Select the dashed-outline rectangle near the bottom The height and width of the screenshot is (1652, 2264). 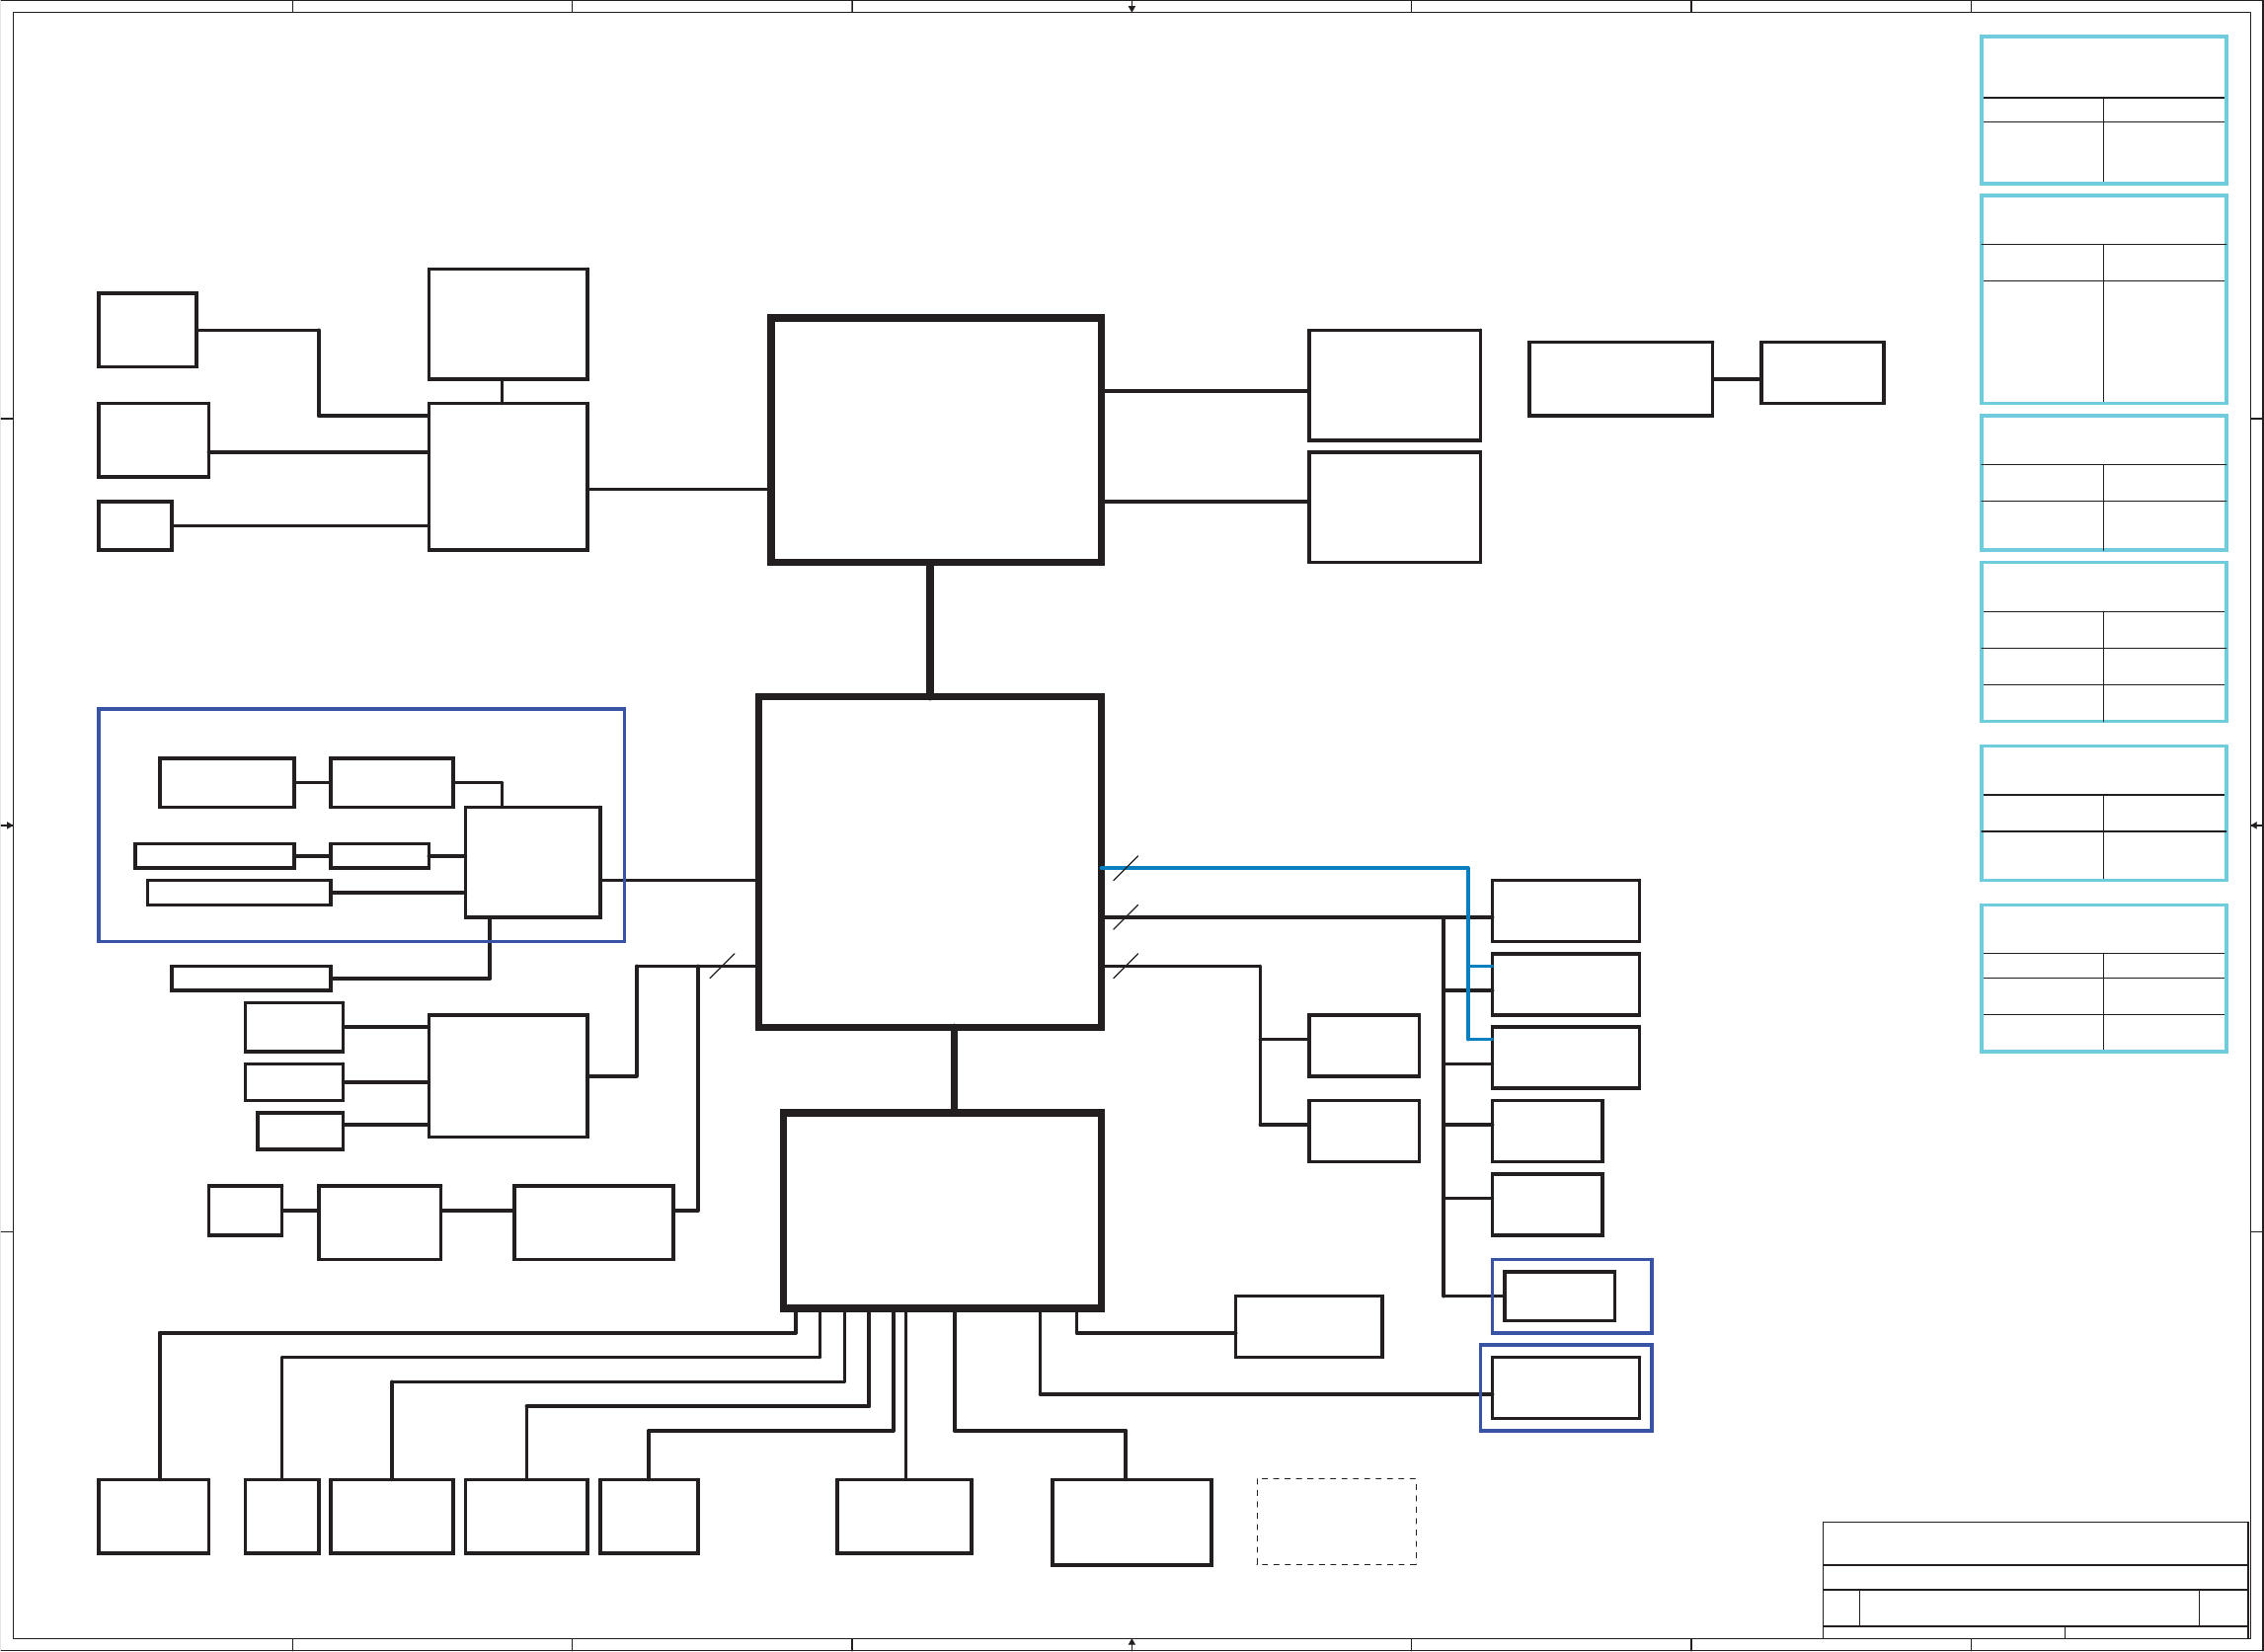point(1336,1521)
